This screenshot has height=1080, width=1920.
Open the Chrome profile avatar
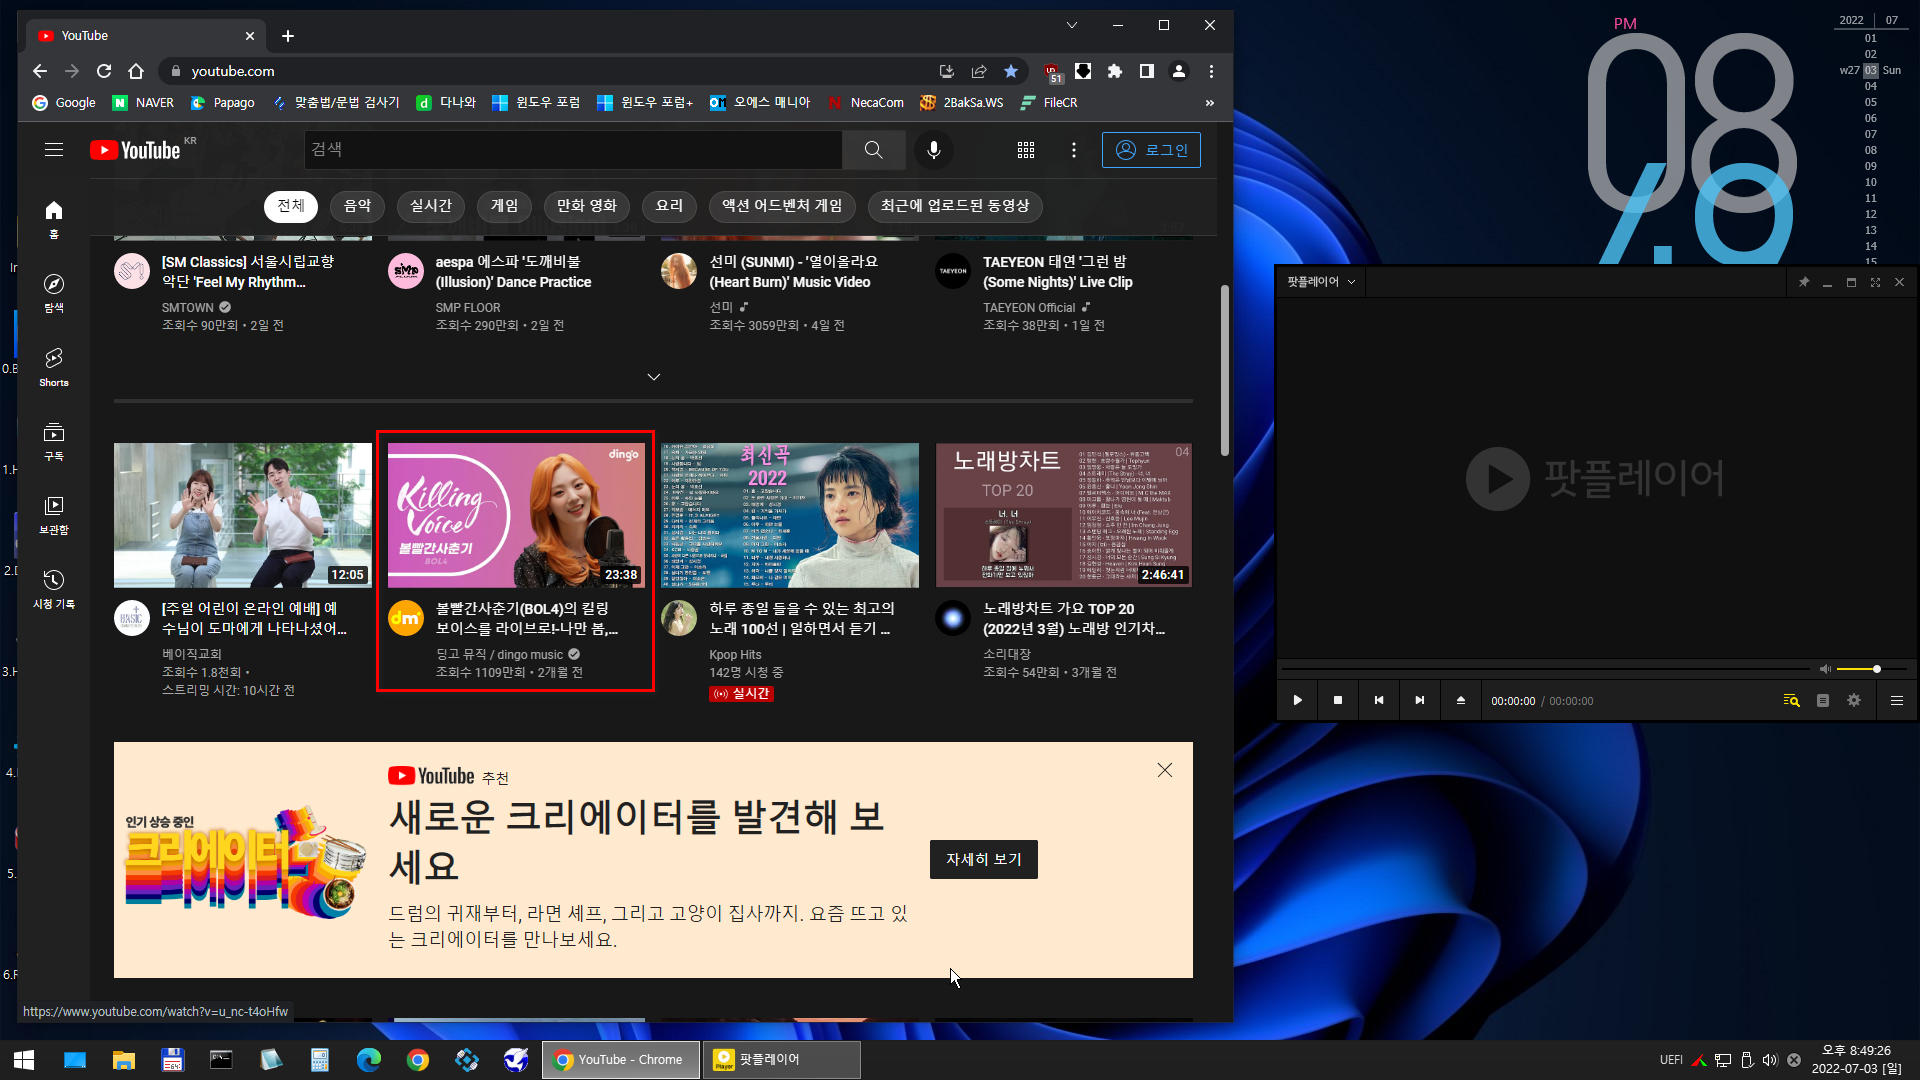tap(1179, 71)
